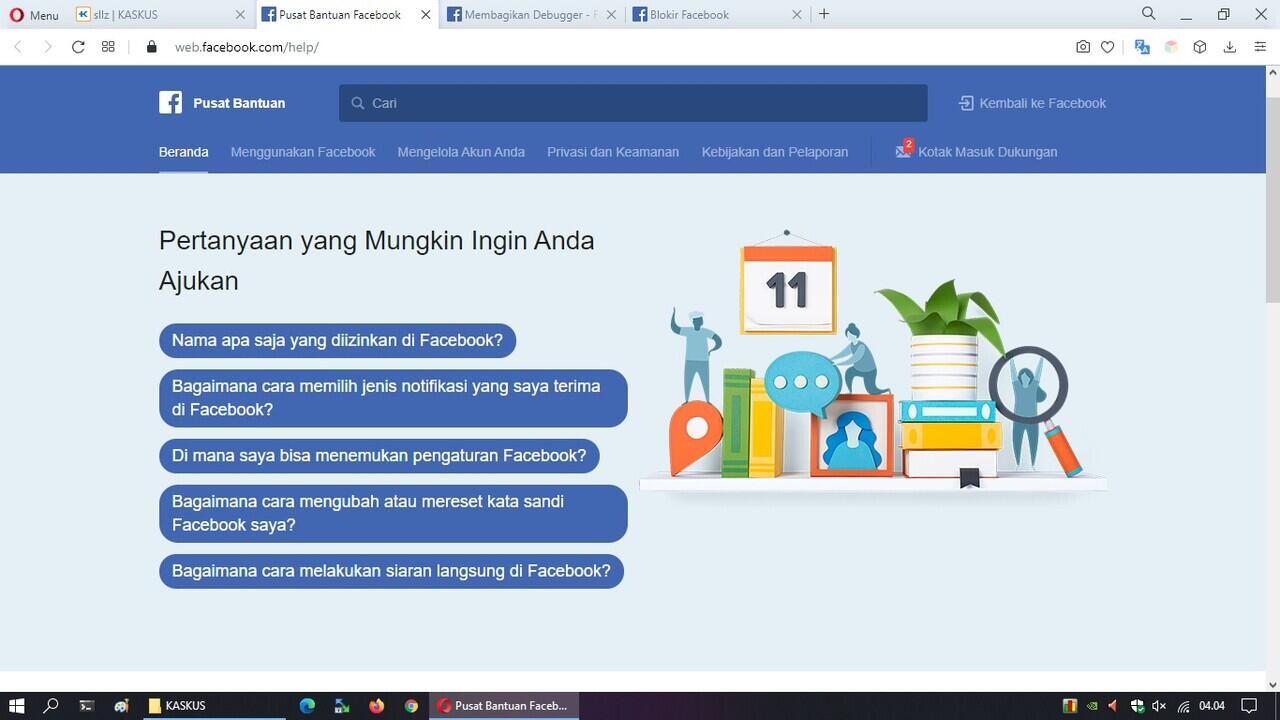Reload the page with the refresh icon
The width and height of the screenshot is (1280, 720).
click(78, 47)
